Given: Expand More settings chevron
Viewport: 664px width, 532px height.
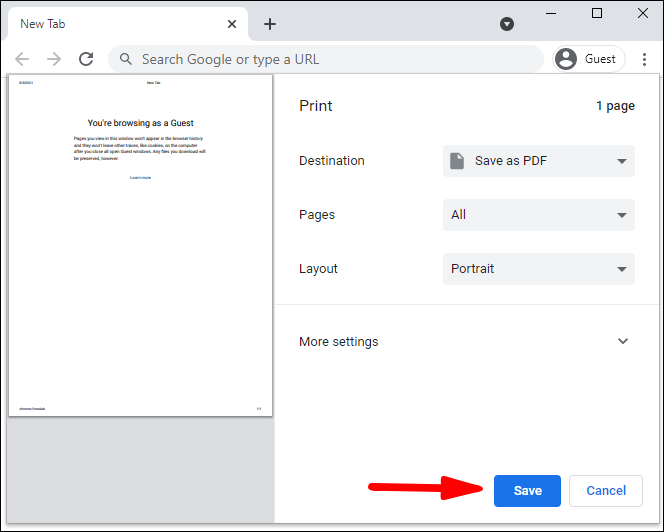Looking at the screenshot, I should [622, 341].
